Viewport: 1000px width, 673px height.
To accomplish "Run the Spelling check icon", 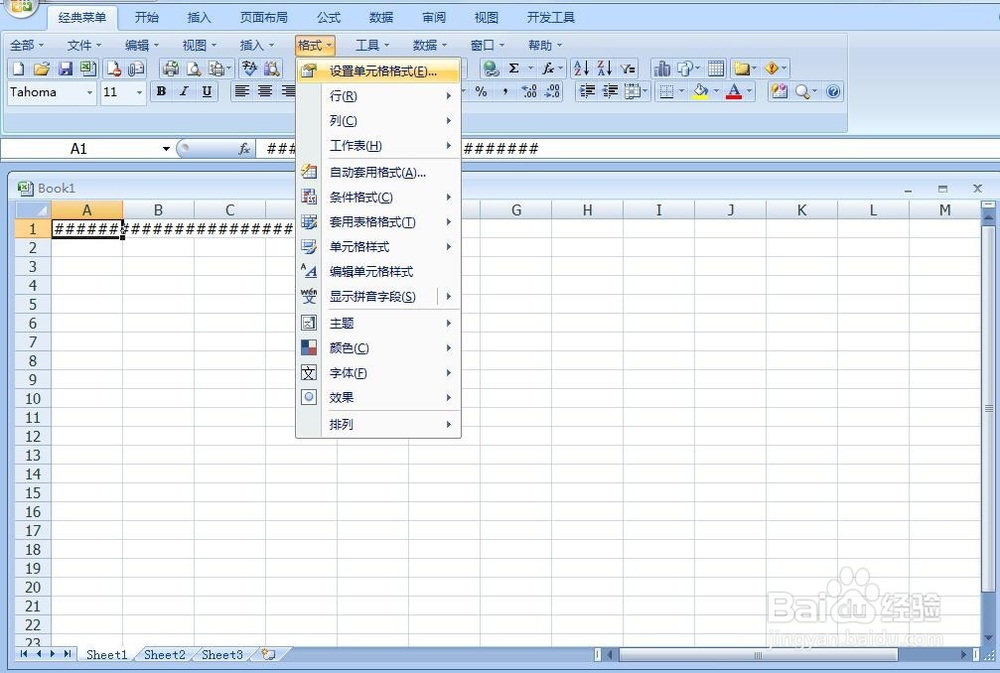I will [x=249, y=68].
